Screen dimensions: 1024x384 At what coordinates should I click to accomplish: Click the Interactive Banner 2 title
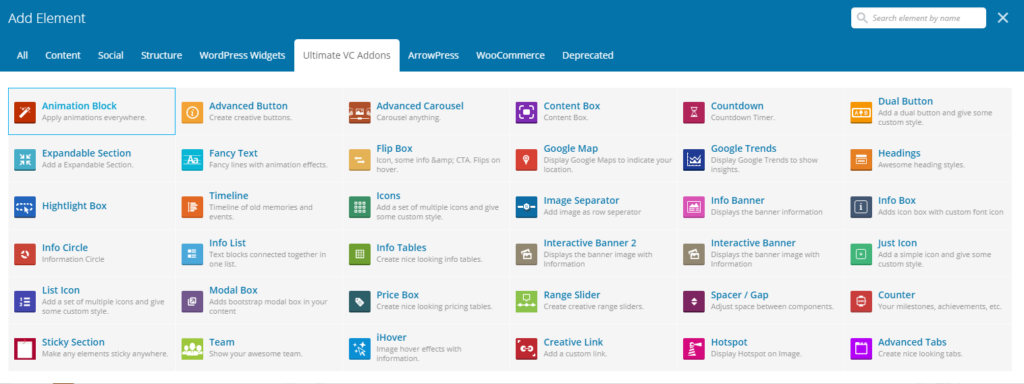(x=590, y=243)
